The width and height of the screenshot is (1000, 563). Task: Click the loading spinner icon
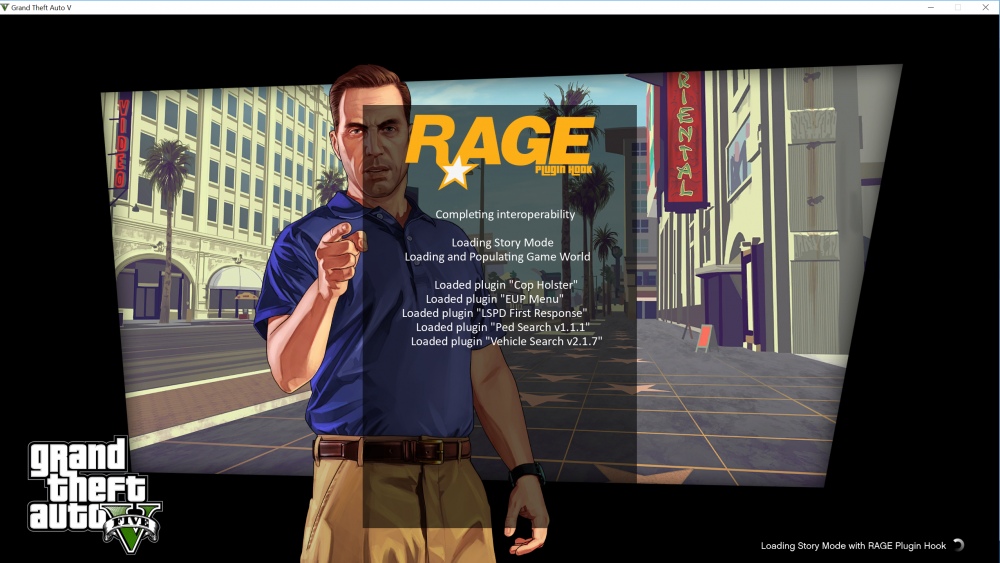coord(959,545)
